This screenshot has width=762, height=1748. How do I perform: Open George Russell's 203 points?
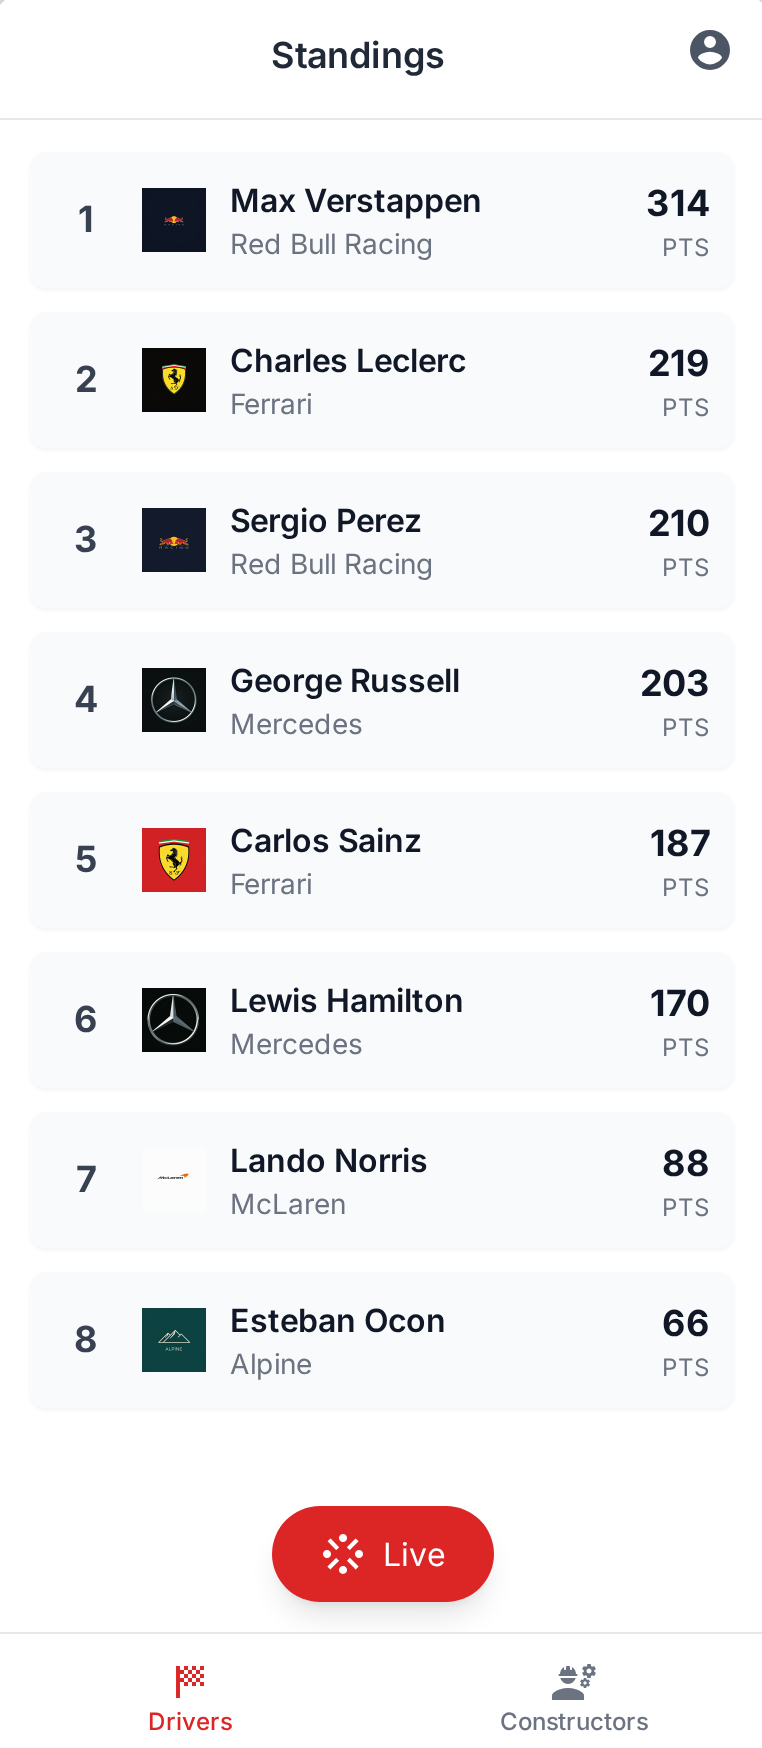[x=675, y=683]
